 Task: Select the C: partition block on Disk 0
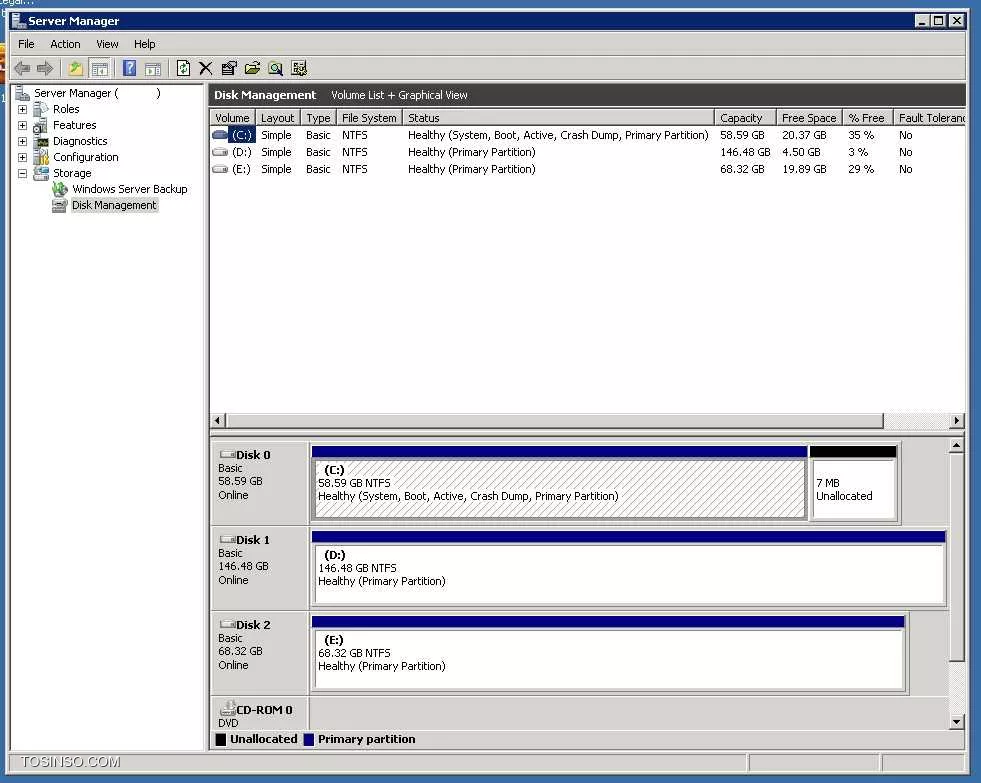(559, 483)
